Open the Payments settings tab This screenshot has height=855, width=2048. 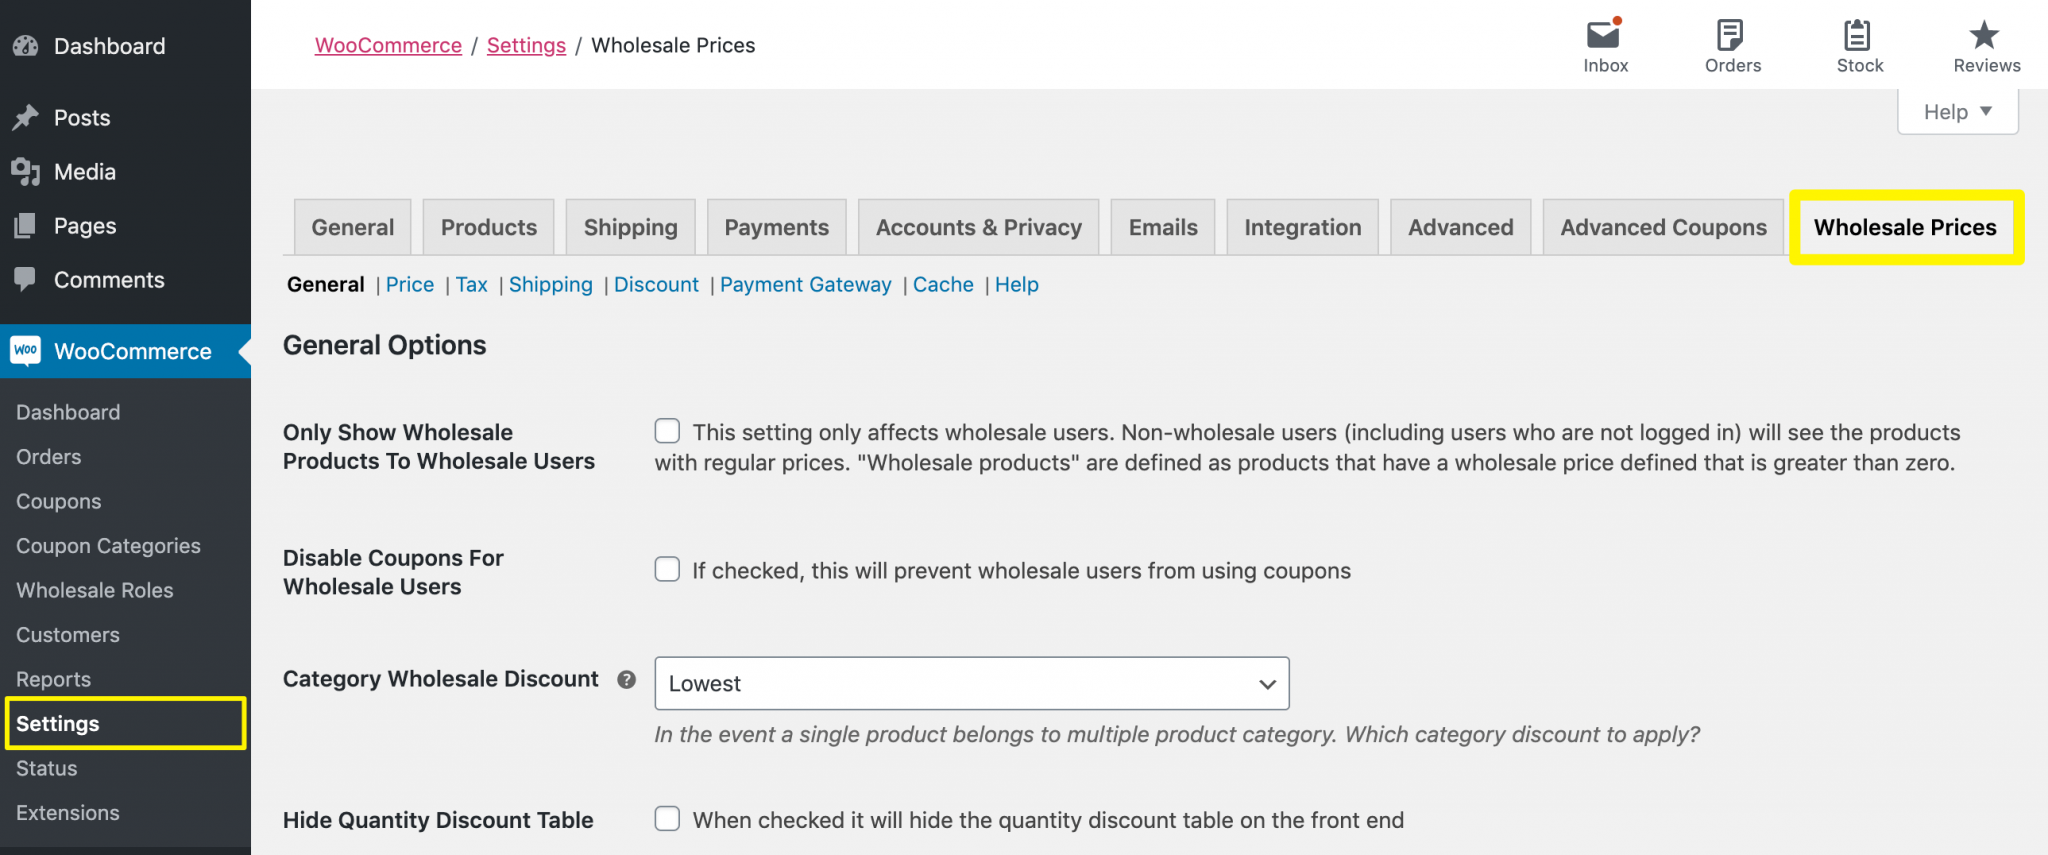point(776,228)
